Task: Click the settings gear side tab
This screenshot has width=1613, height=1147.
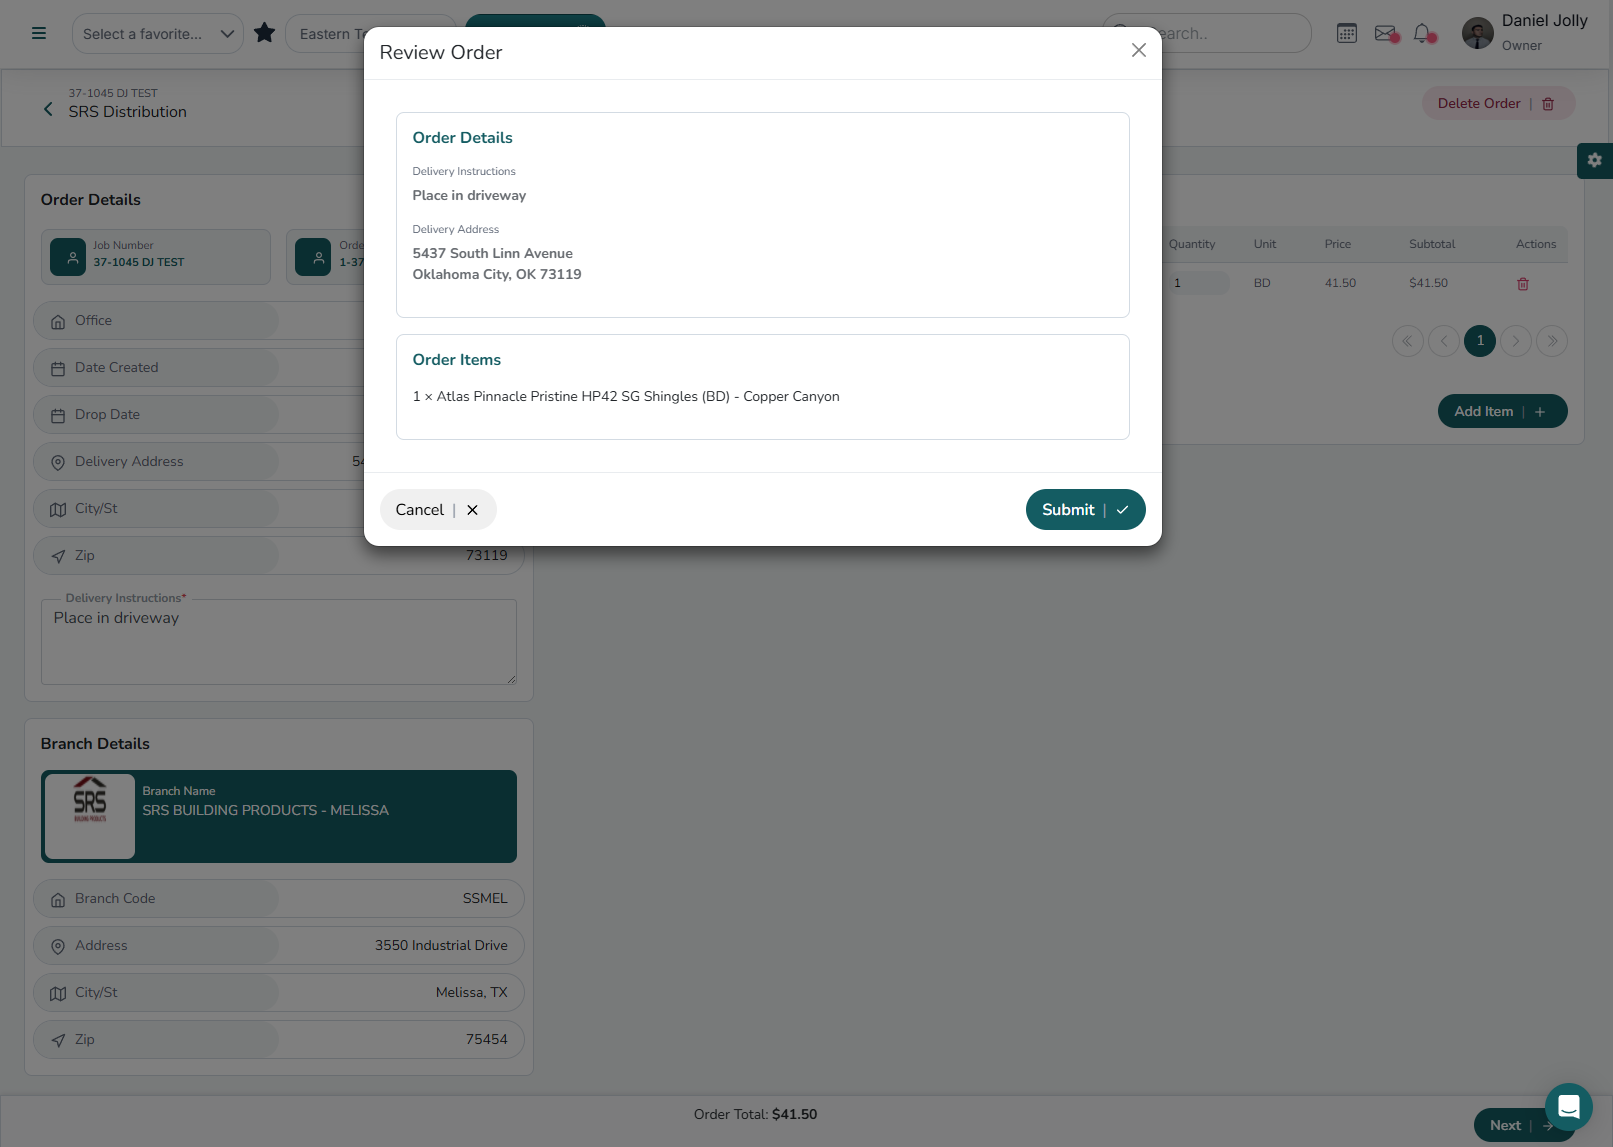Action: [x=1594, y=160]
